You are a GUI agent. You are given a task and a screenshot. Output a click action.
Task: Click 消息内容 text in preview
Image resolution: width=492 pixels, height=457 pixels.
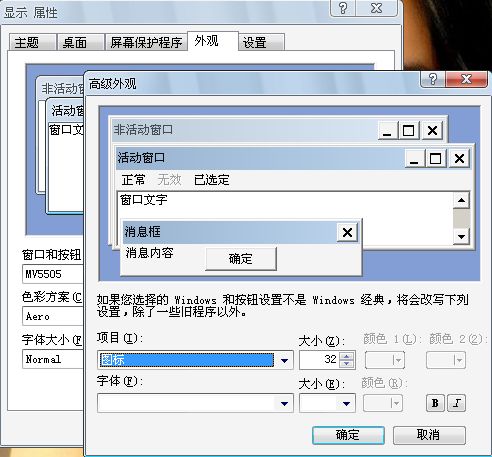150,253
